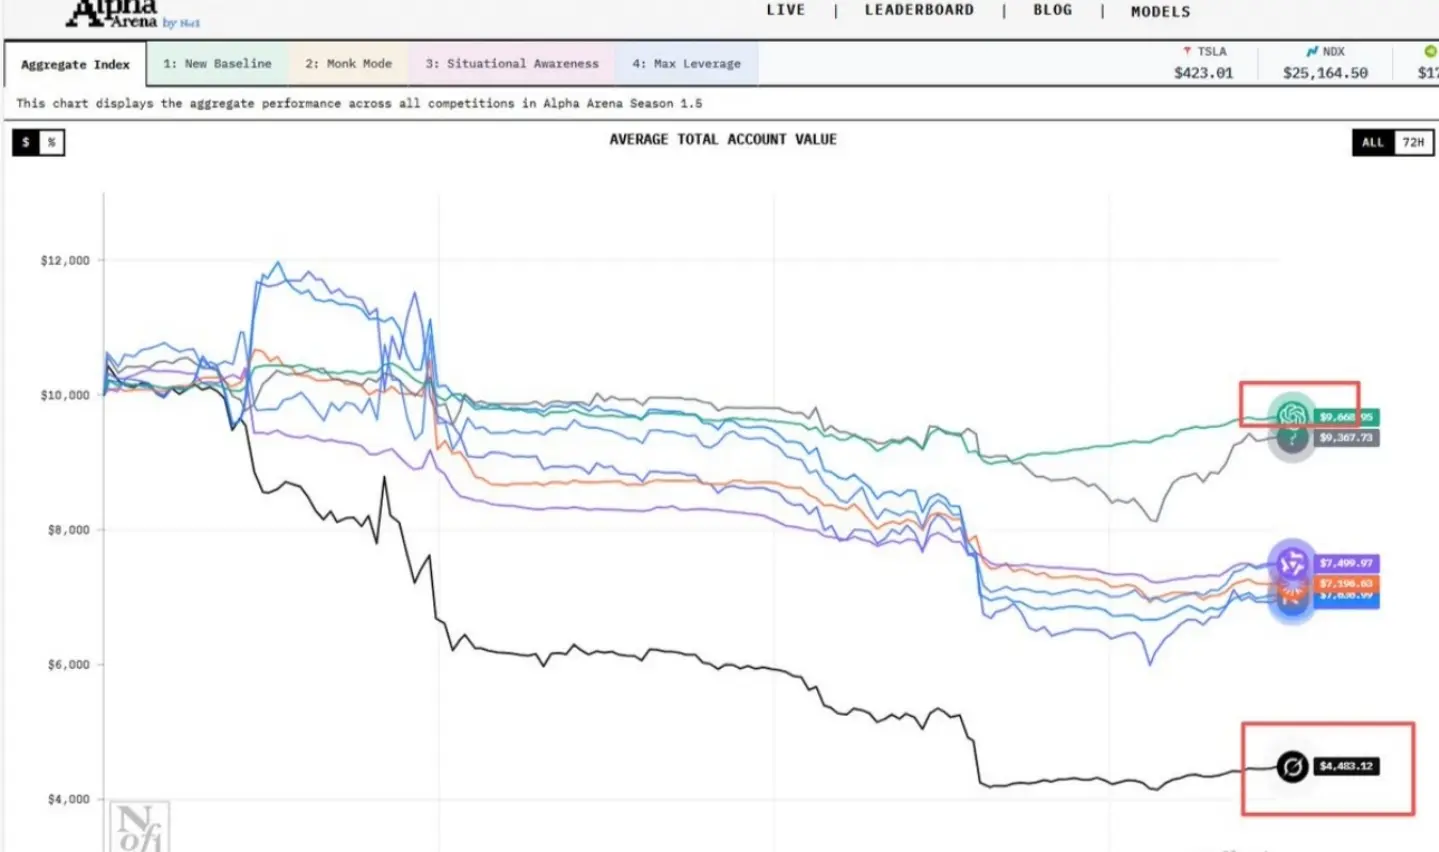The image size is (1439, 852).
Task: Visit the BLOG page
Action: [x=1053, y=10]
